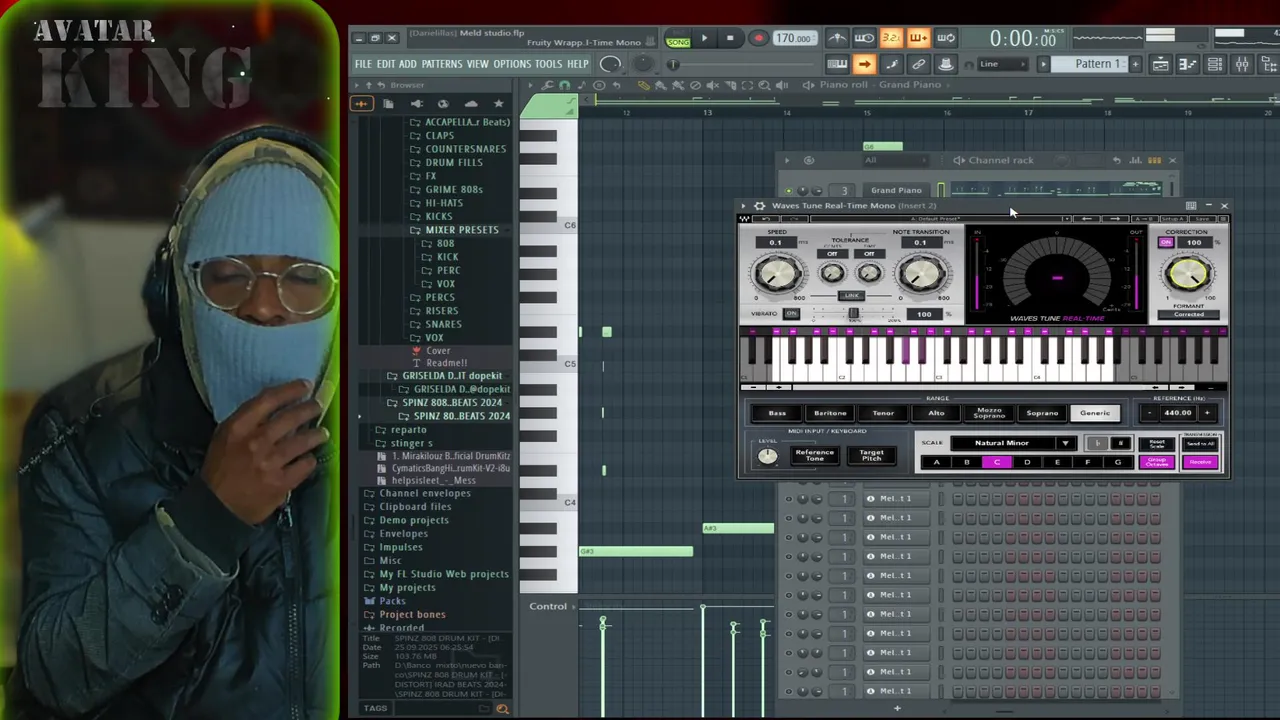Open the mixer view icon

[x=1241, y=64]
